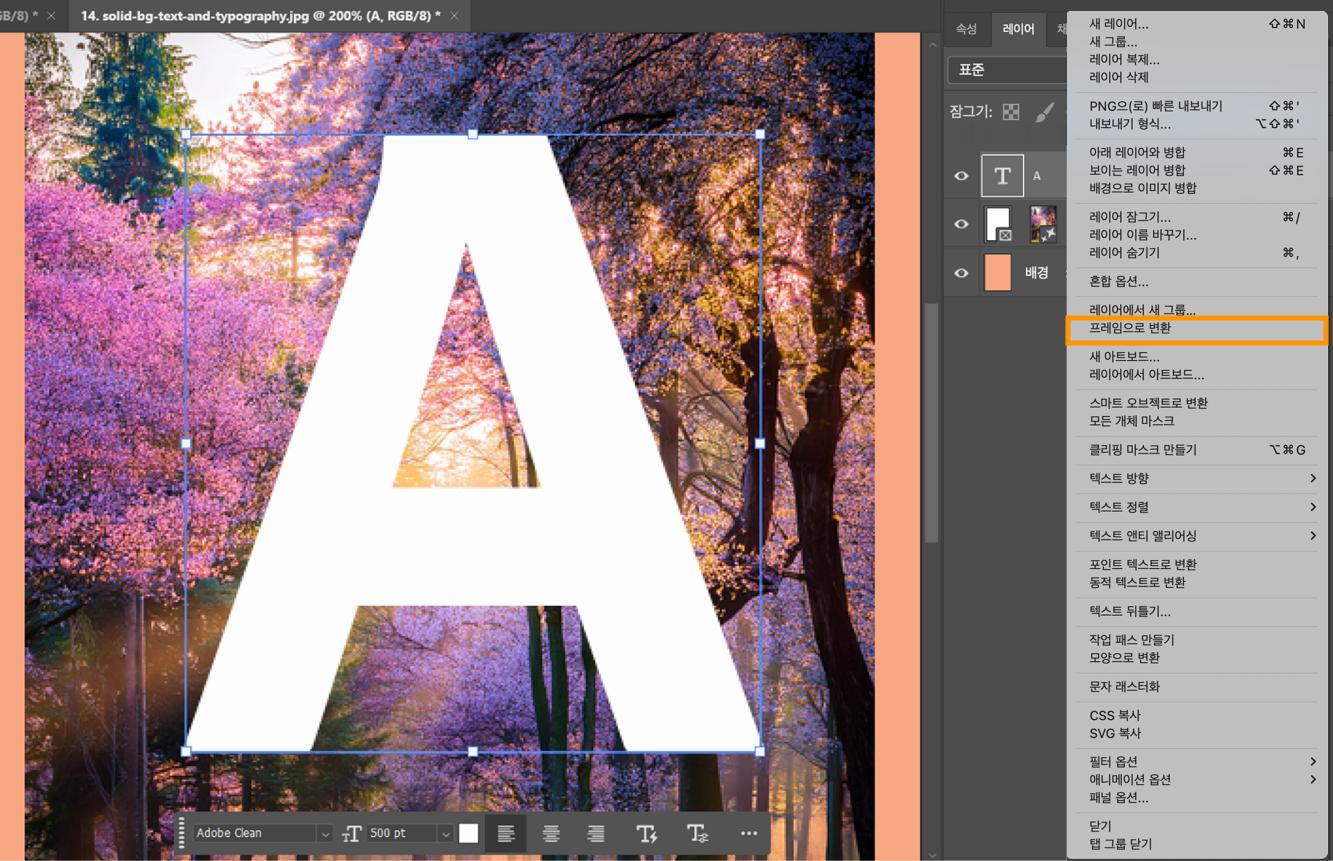The width and height of the screenshot is (1333, 861).
Task: Select 레이어 이름 바꾸기... menu item
Action: coord(1198,235)
